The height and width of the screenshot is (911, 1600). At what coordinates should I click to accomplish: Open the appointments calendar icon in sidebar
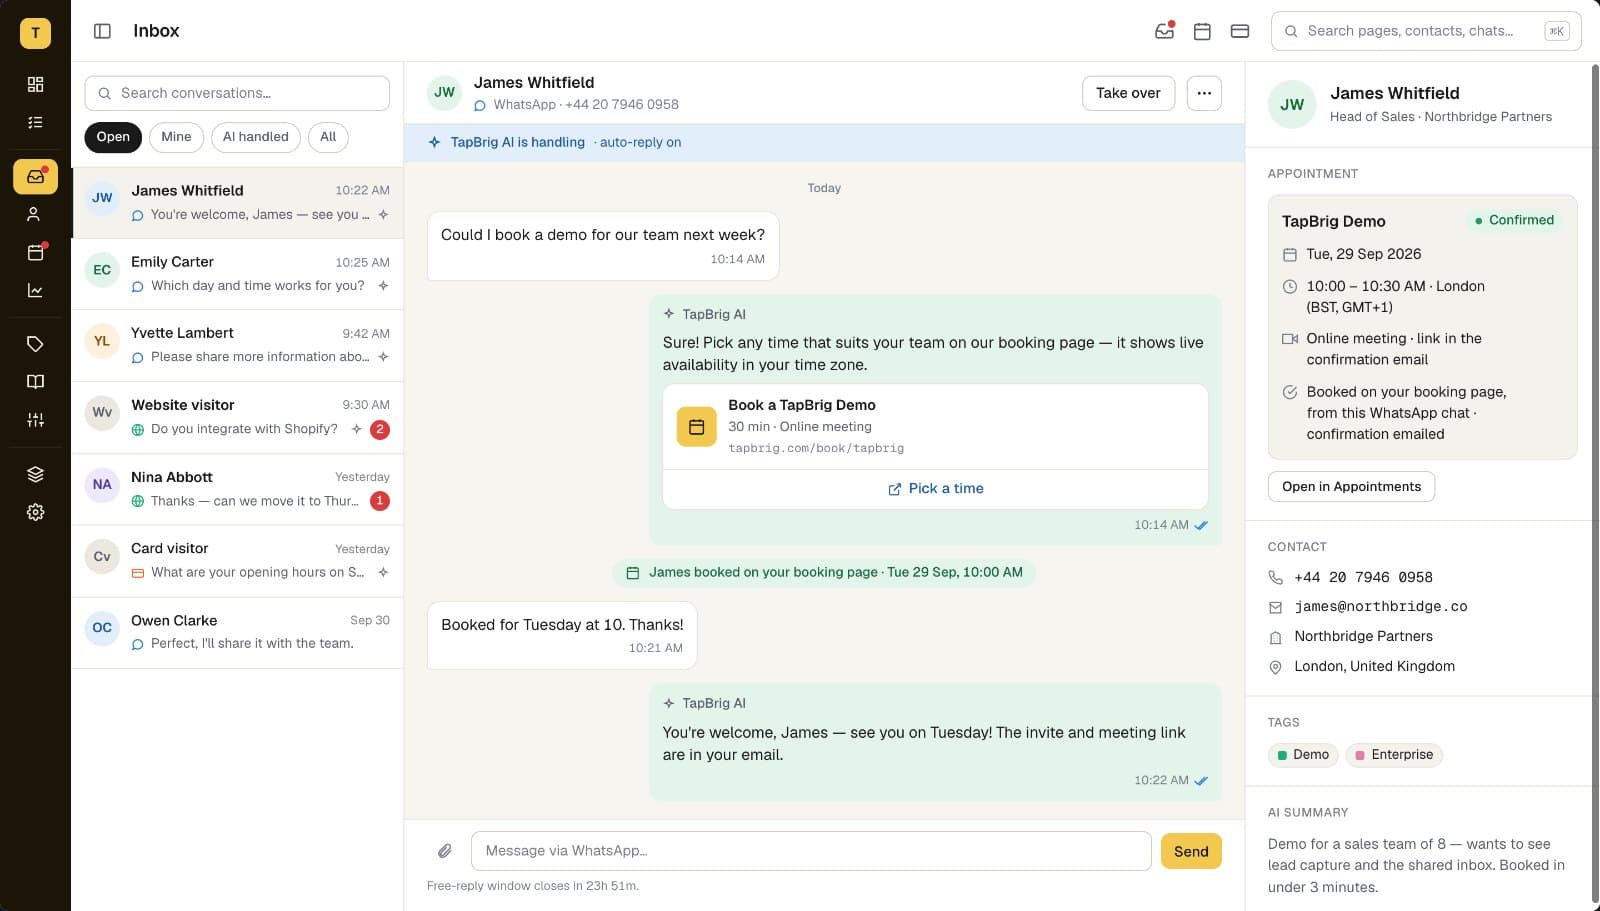(x=35, y=252)
